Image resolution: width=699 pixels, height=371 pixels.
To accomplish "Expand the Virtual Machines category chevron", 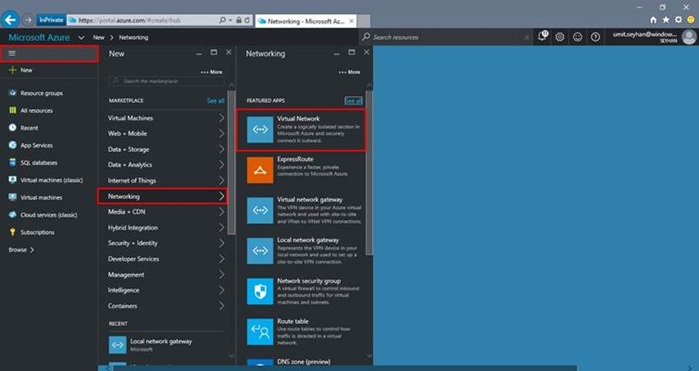I will click(x=222, y=118).
